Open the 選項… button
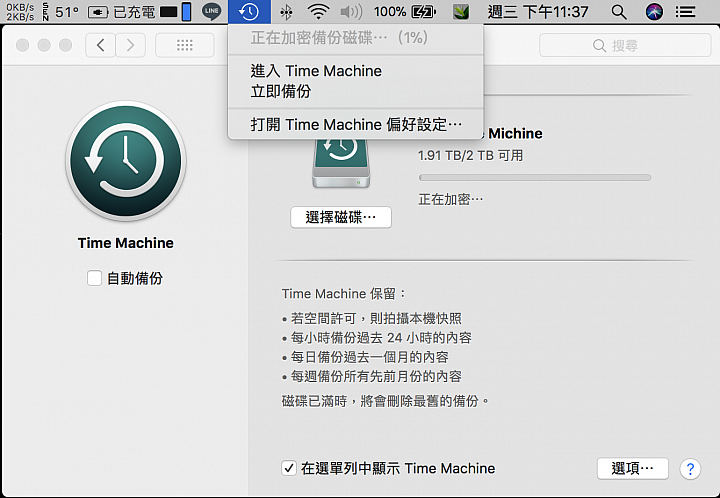 point(632,468)
